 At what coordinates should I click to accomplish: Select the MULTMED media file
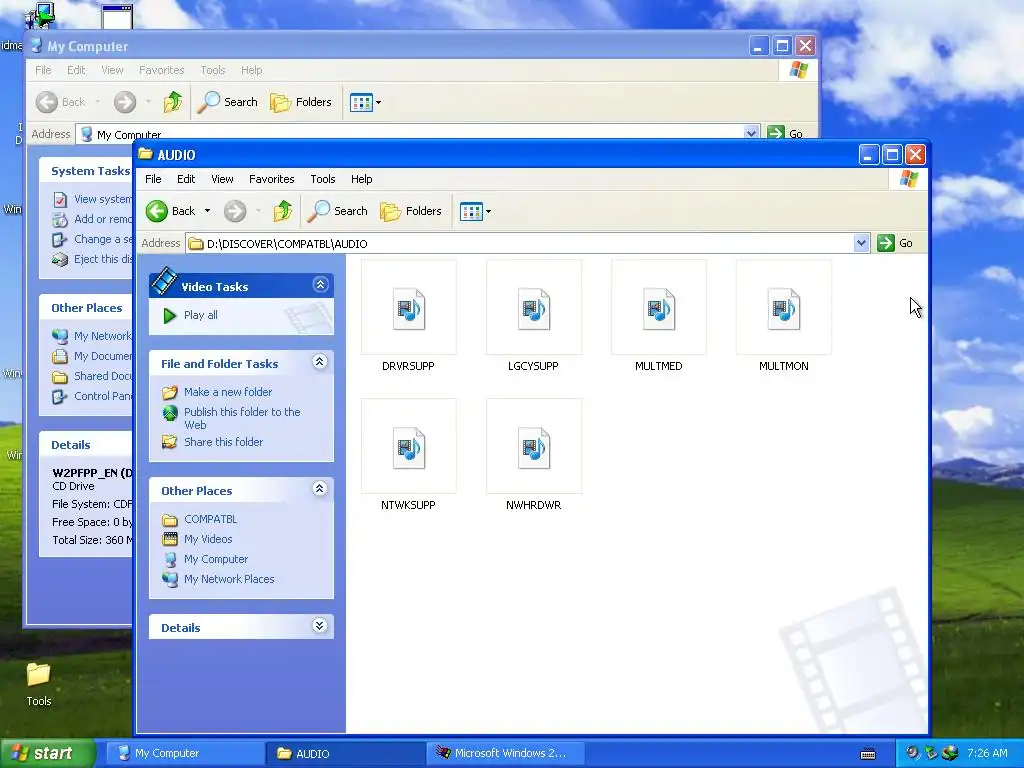pos(658,316)
